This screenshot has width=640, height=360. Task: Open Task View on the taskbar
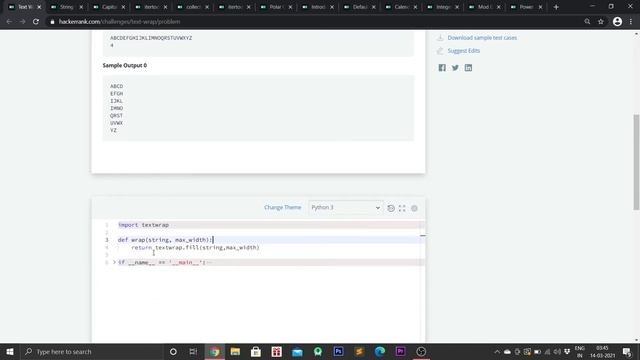193,351
